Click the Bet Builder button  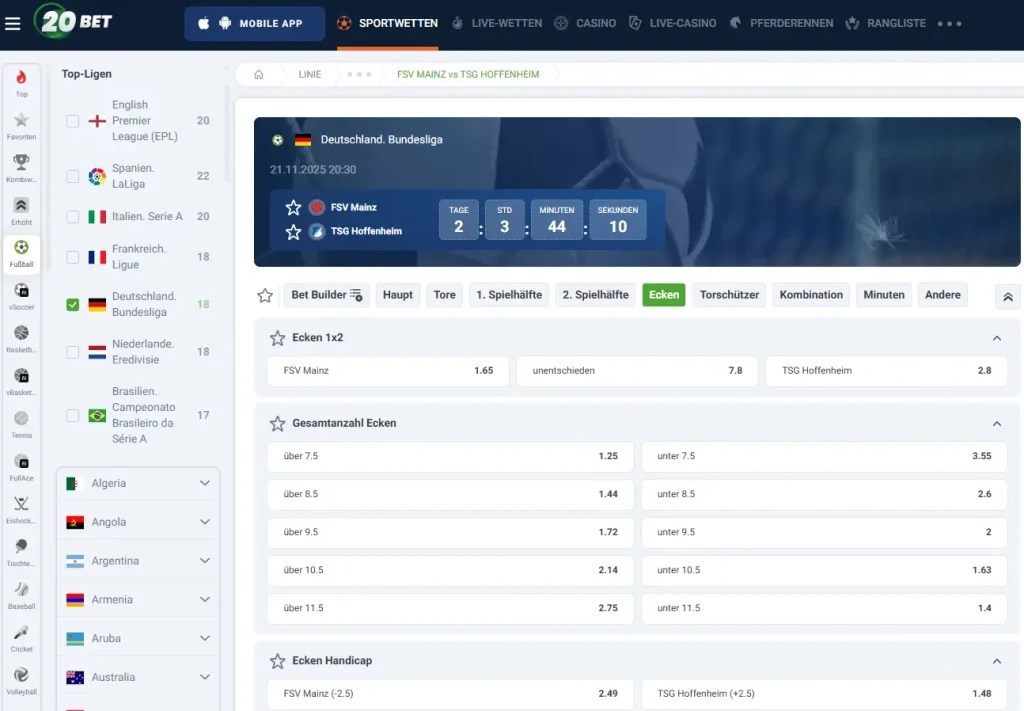pos(327,295)
